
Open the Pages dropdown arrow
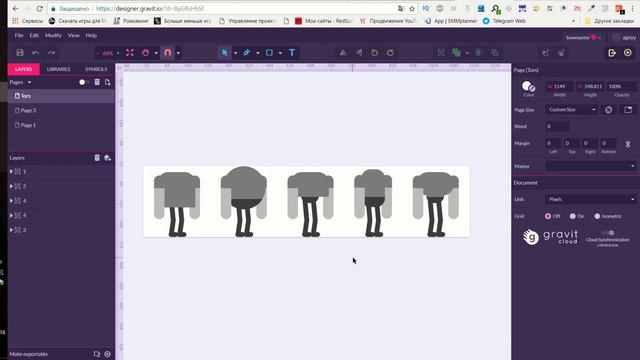click(29, 82)
